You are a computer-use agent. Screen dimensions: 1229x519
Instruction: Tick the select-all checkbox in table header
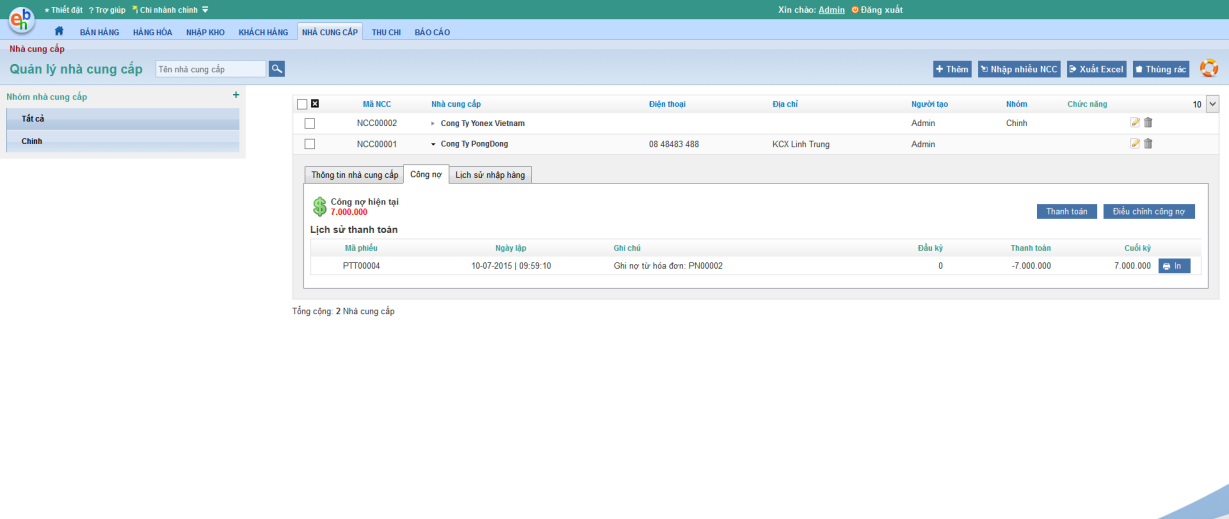coord(302,104)
